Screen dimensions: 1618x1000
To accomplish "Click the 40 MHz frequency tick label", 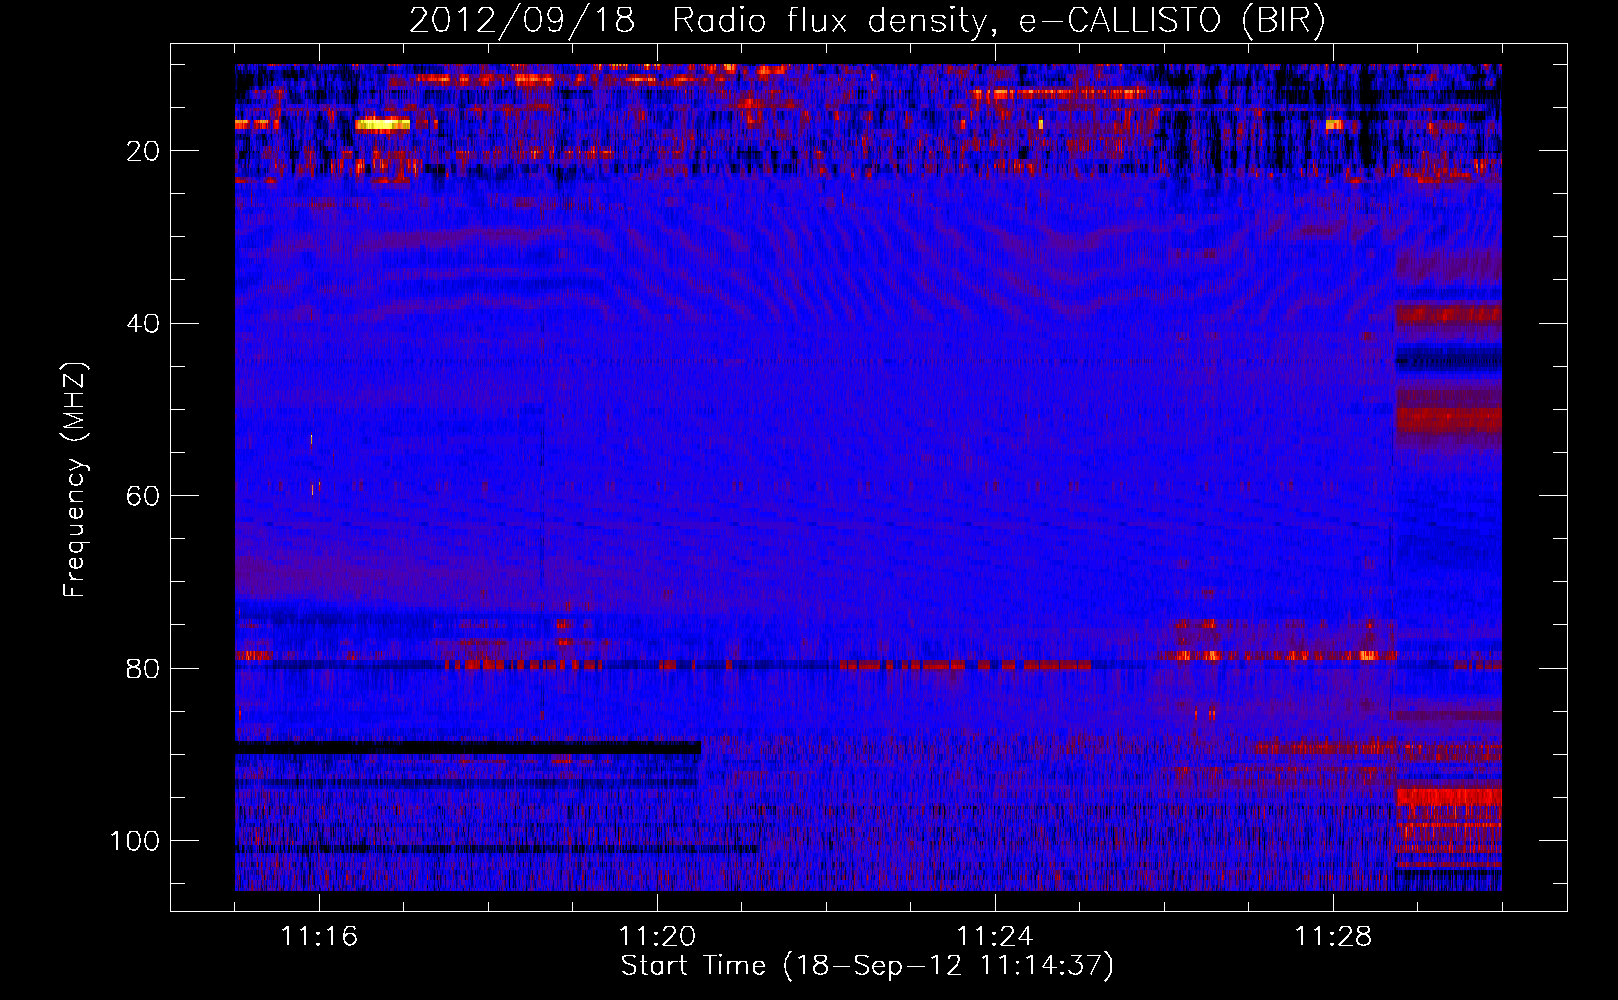I will (144, 324).
